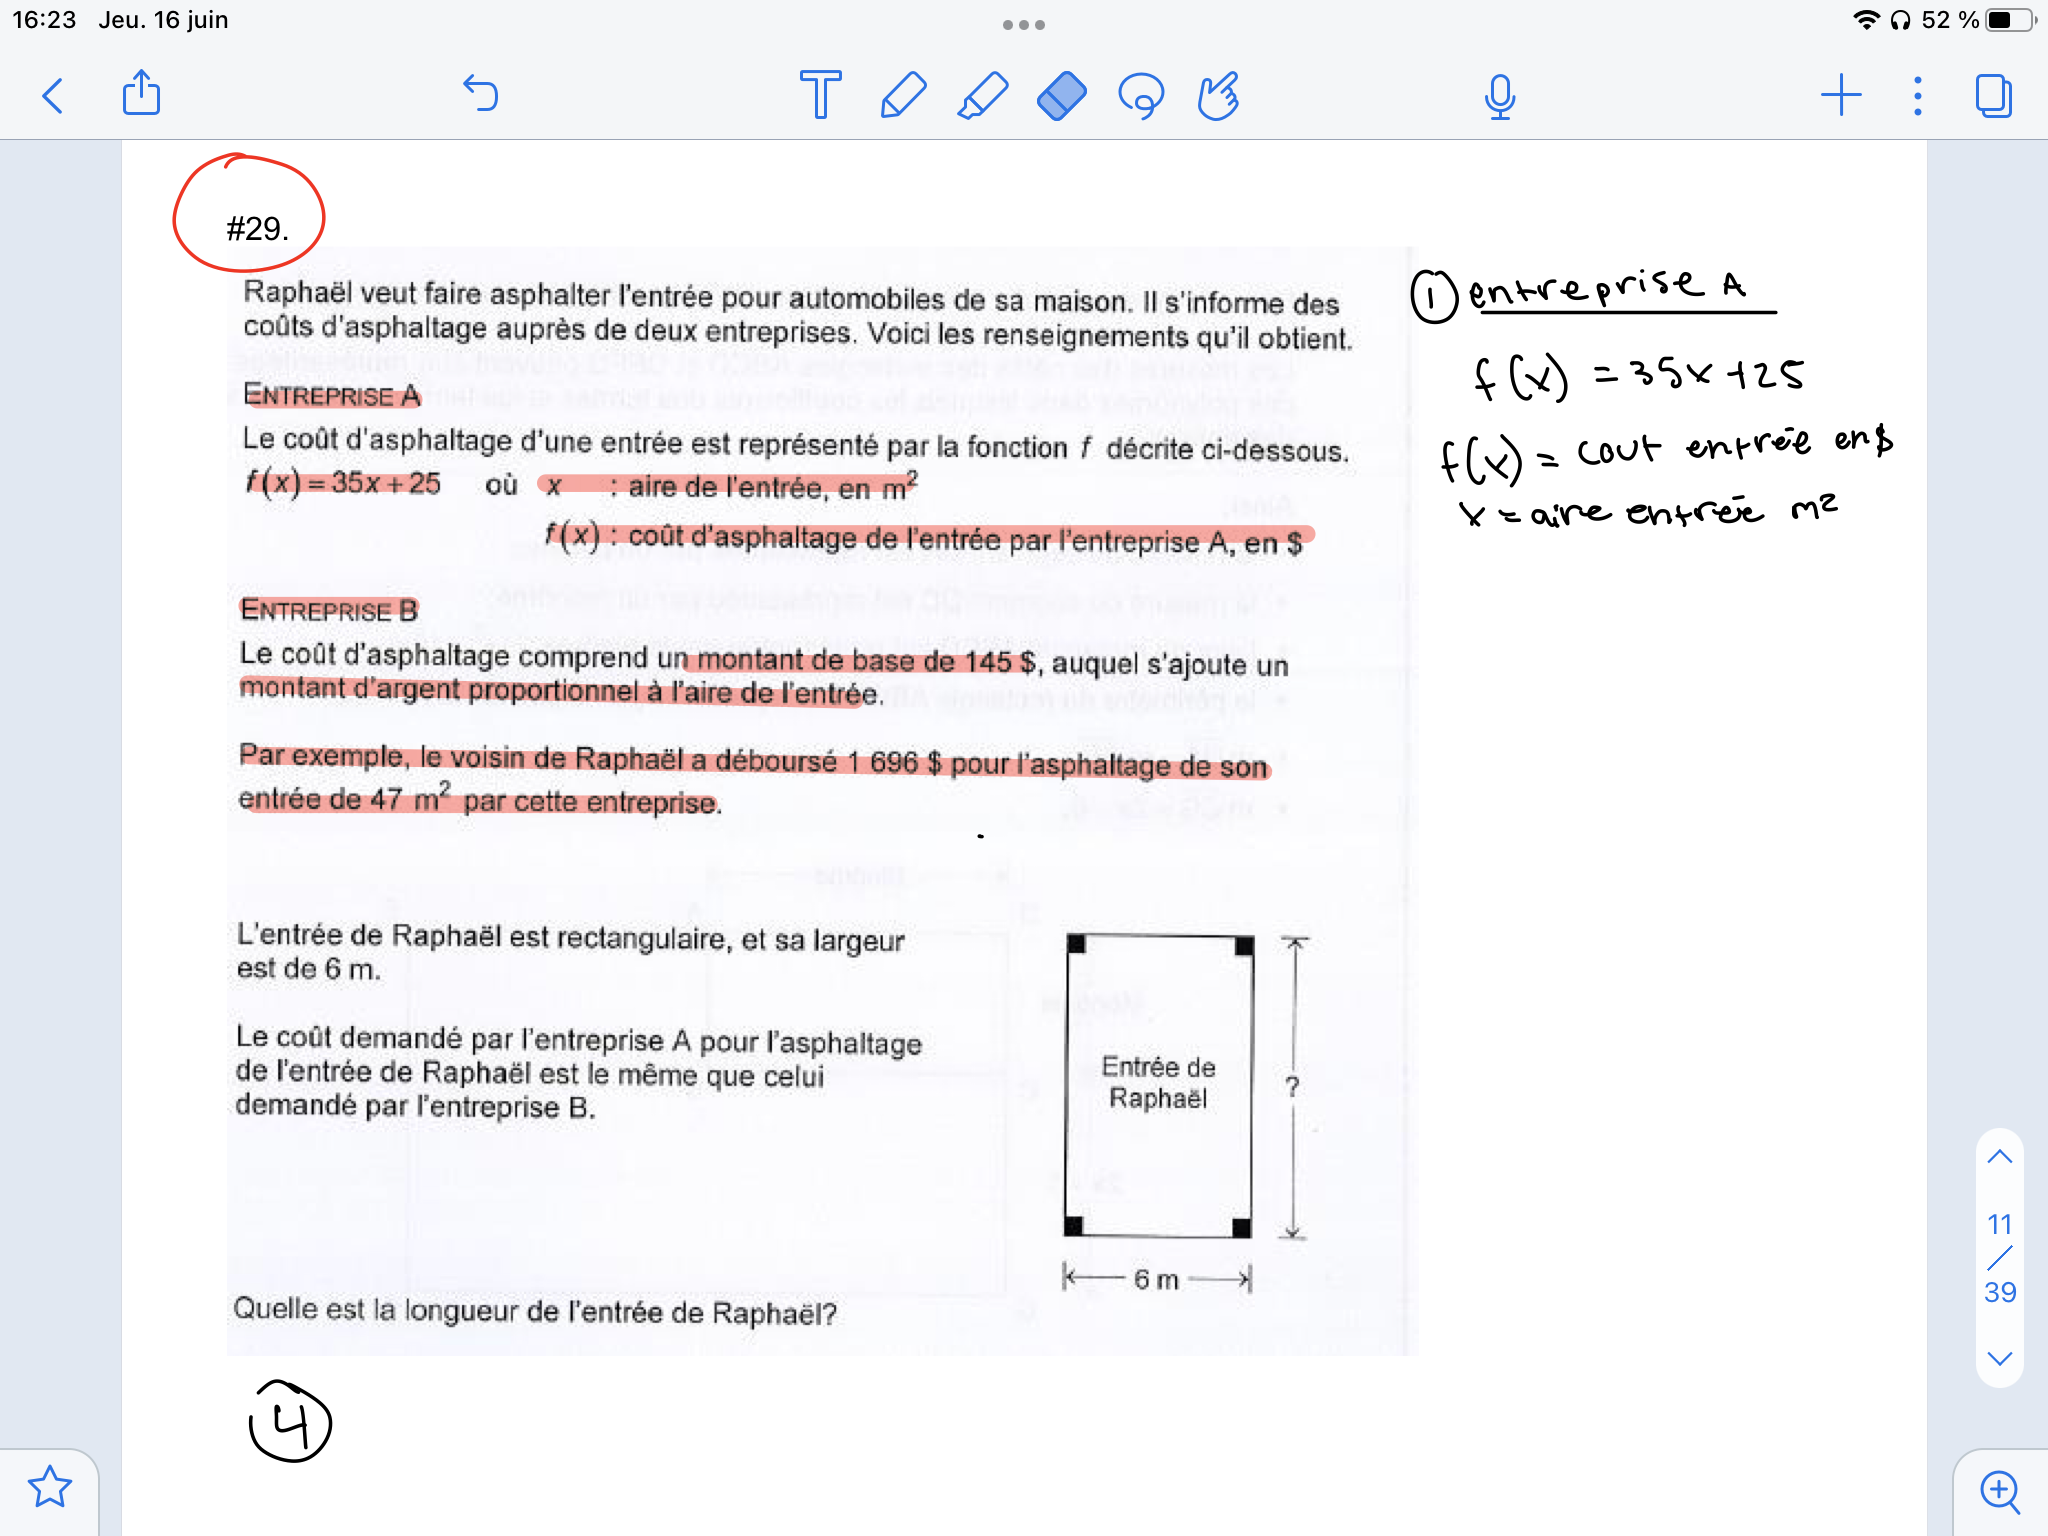This screenshot has width=2048, height=1536.
Task: Select the Eraser tool
Action: click(x=1061, y=96)
